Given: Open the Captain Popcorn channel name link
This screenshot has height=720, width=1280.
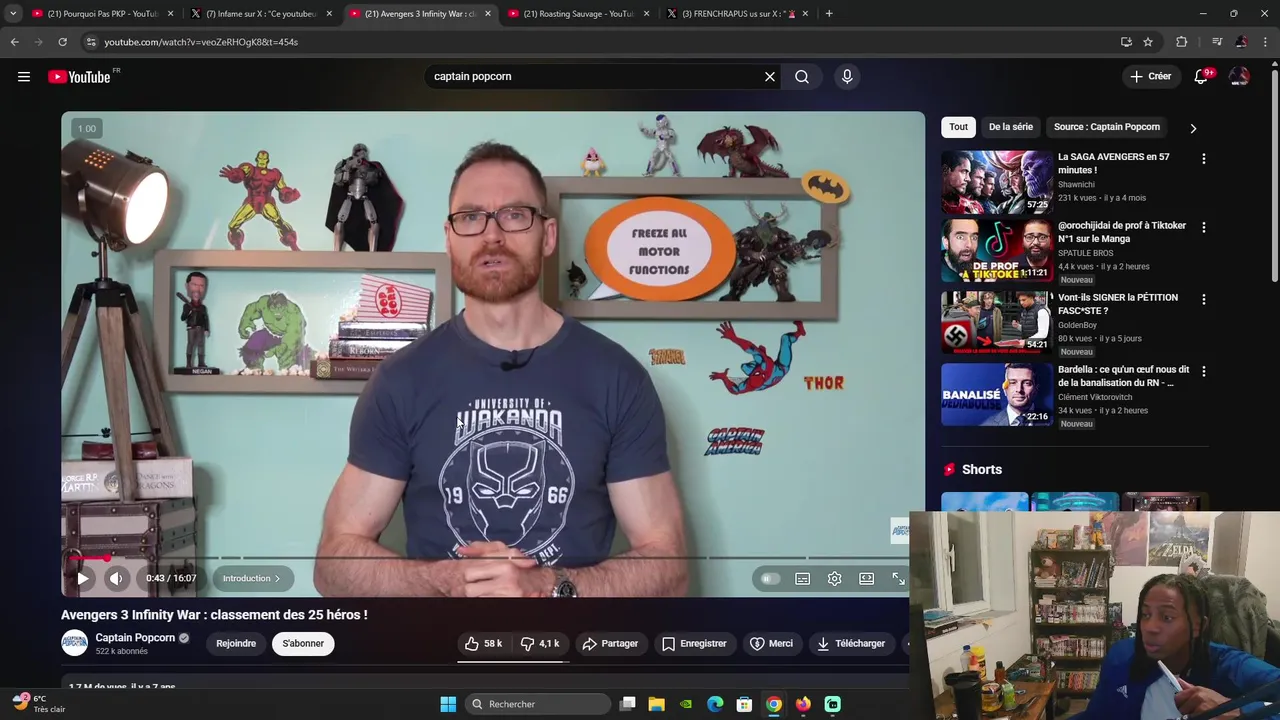Looking at the screenshot, I should pos(135,638).
